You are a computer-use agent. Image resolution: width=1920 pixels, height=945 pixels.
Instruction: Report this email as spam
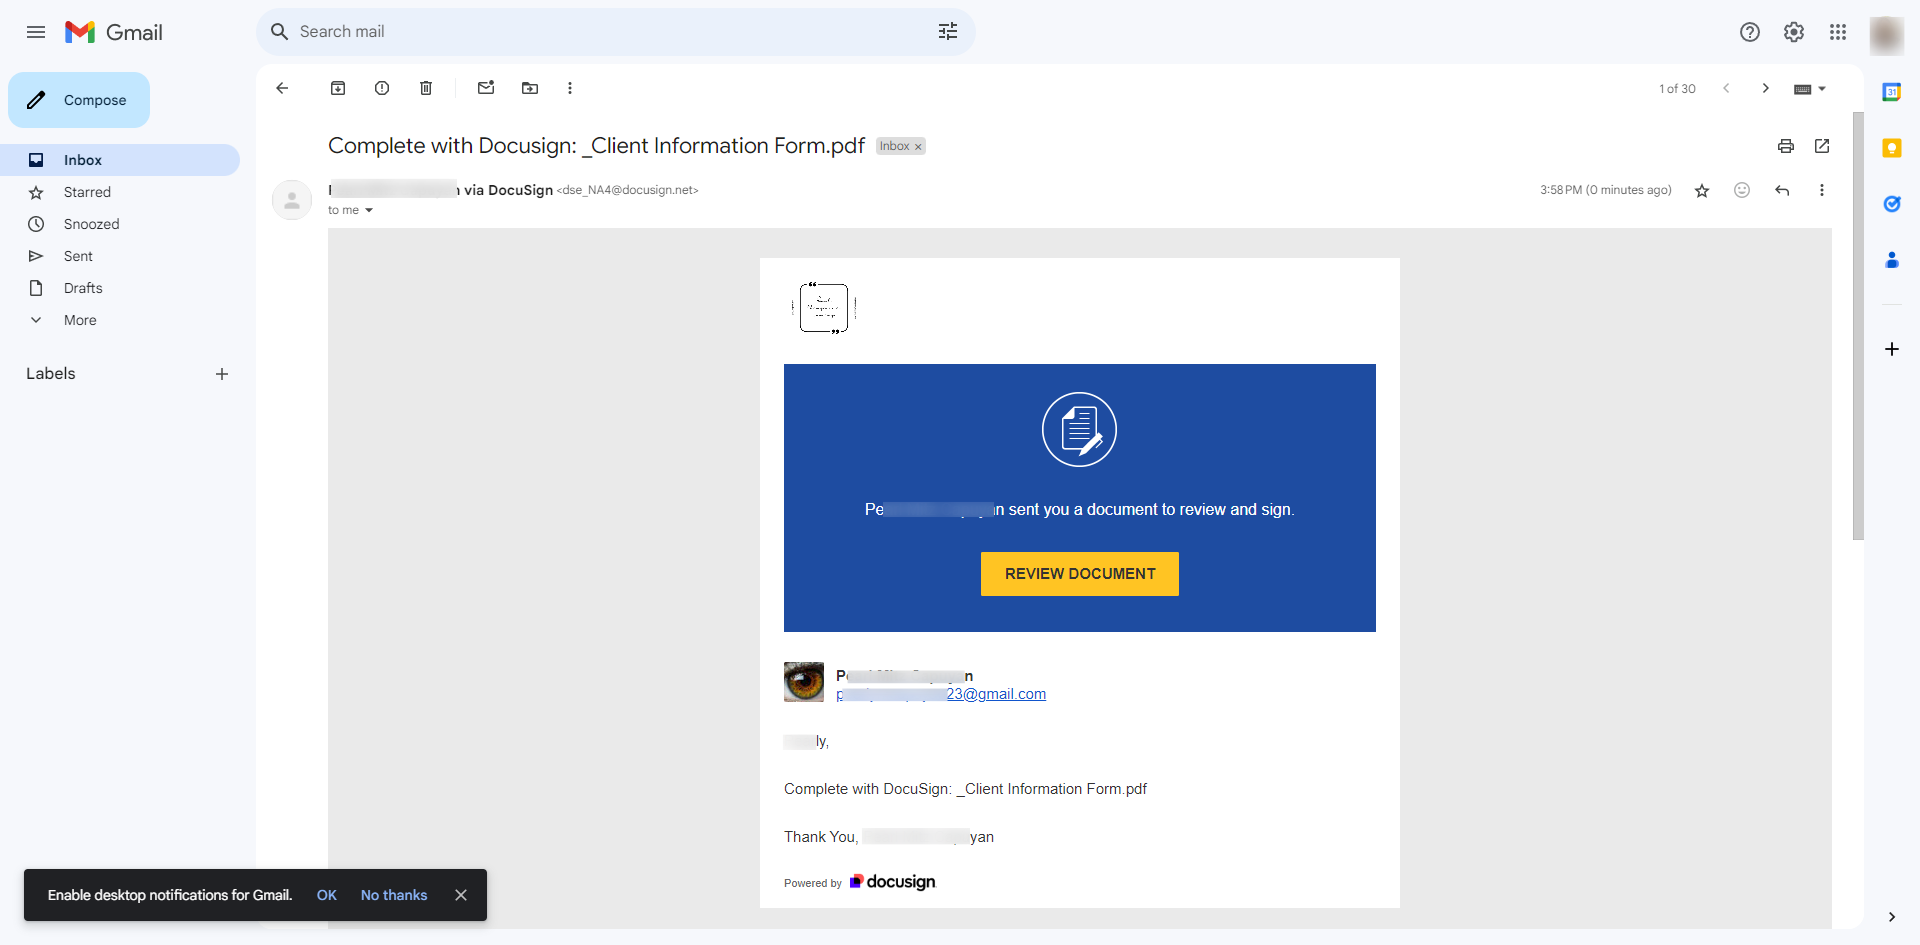click(382, 88)
